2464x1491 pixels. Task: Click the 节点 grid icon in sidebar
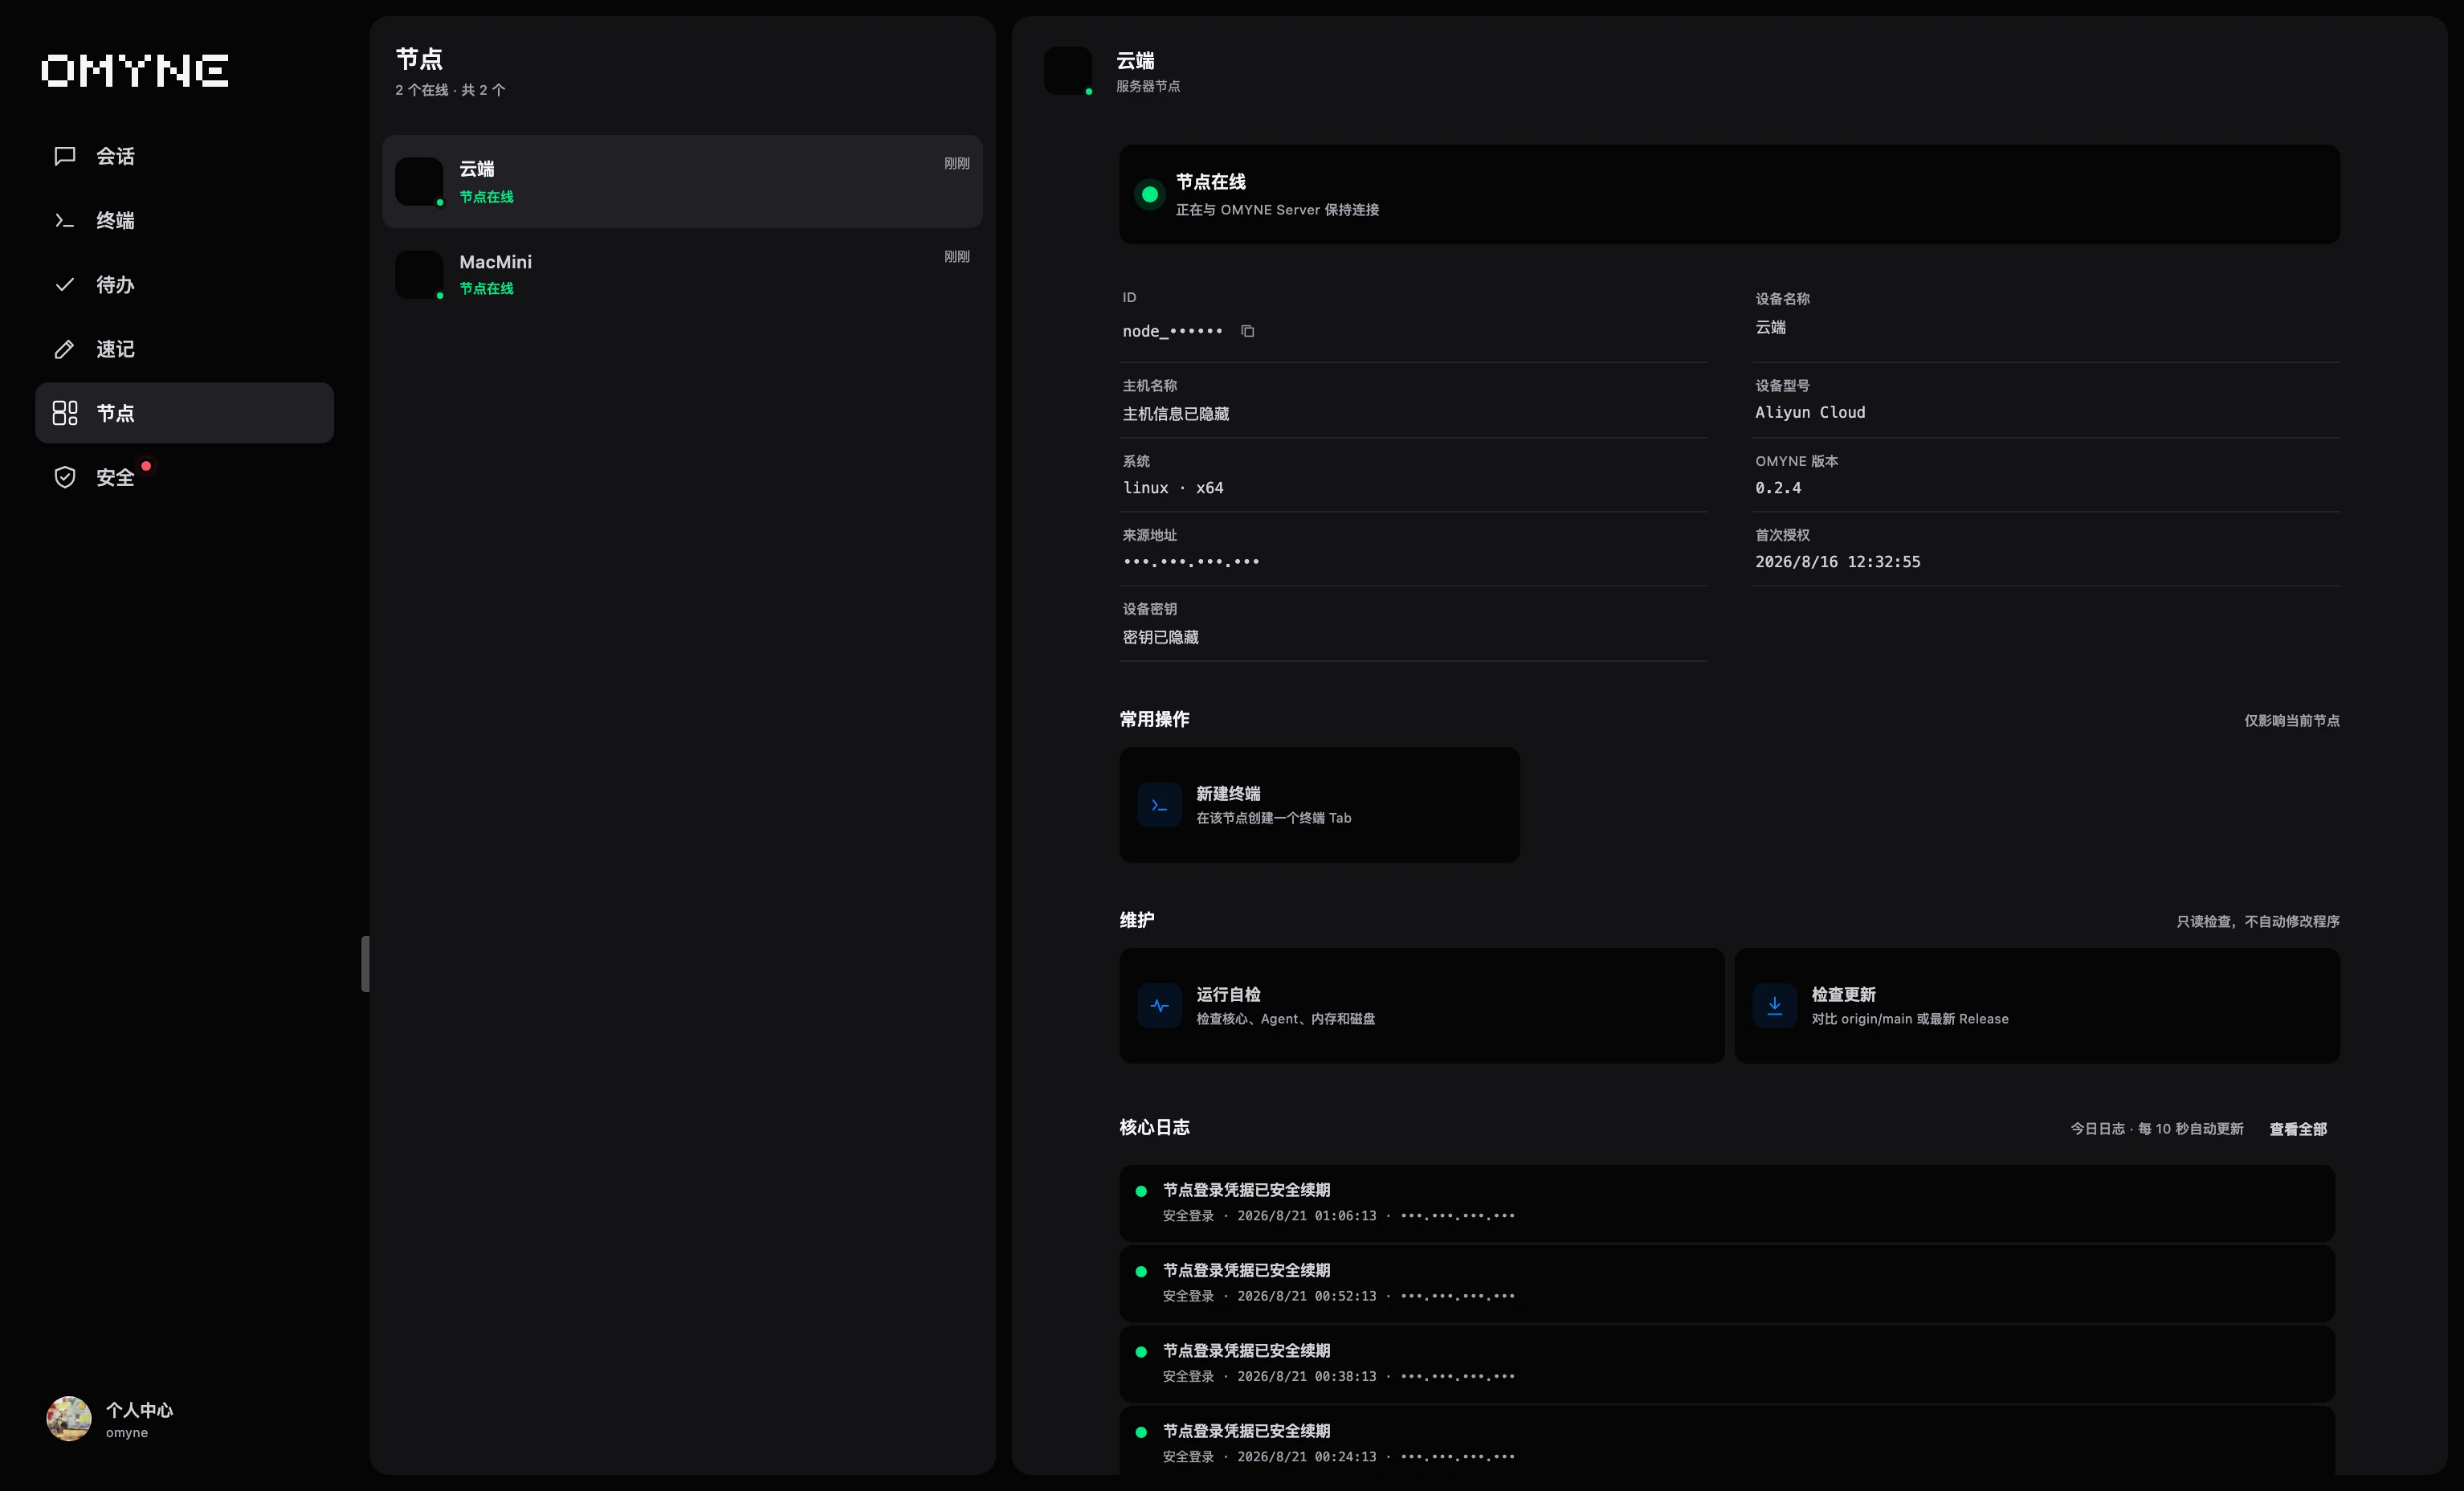click(x=65, y=413)
